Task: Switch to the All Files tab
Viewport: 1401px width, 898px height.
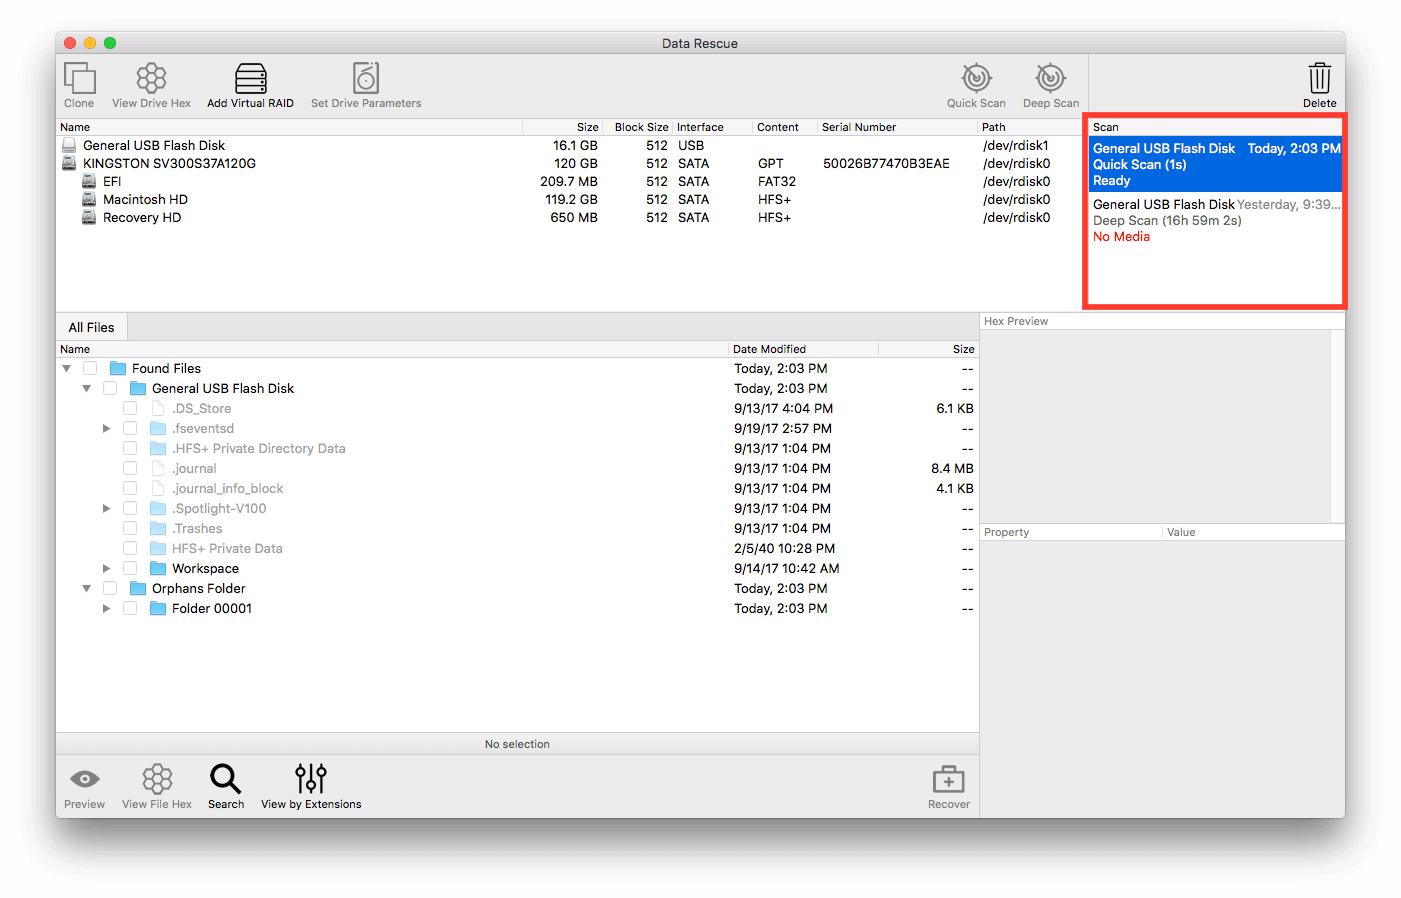Action: [91, 327]
